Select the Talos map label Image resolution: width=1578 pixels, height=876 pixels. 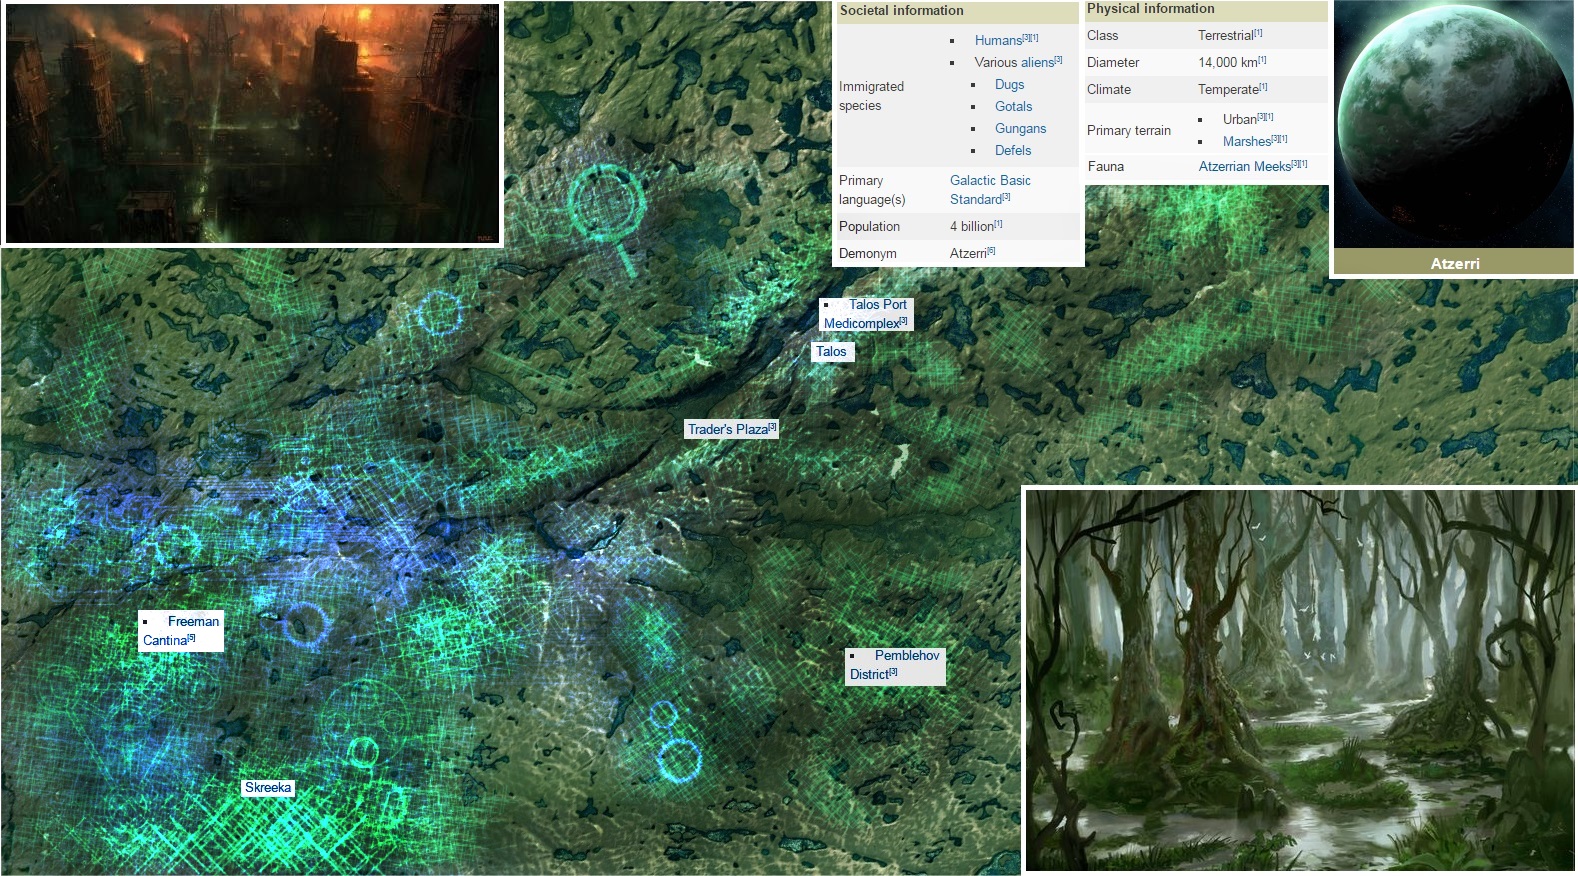(831, 352)
